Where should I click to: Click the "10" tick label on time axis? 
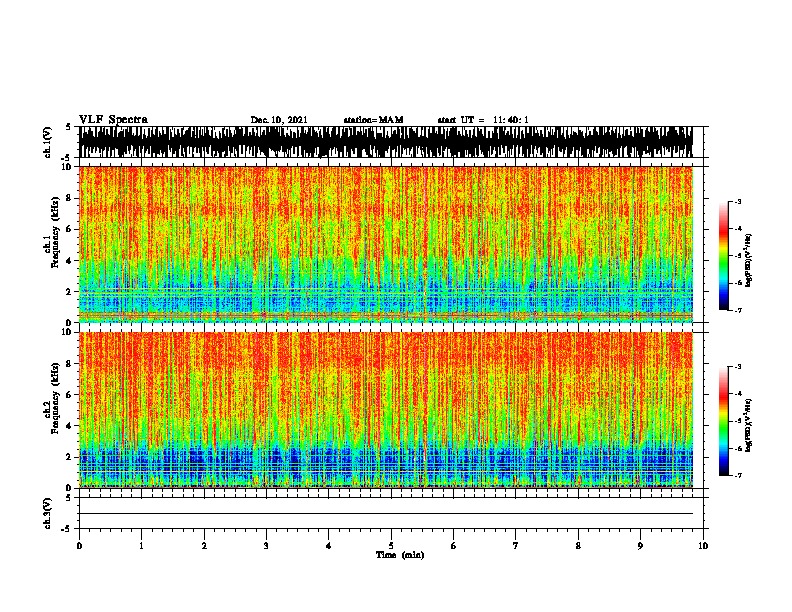point(703,546)
